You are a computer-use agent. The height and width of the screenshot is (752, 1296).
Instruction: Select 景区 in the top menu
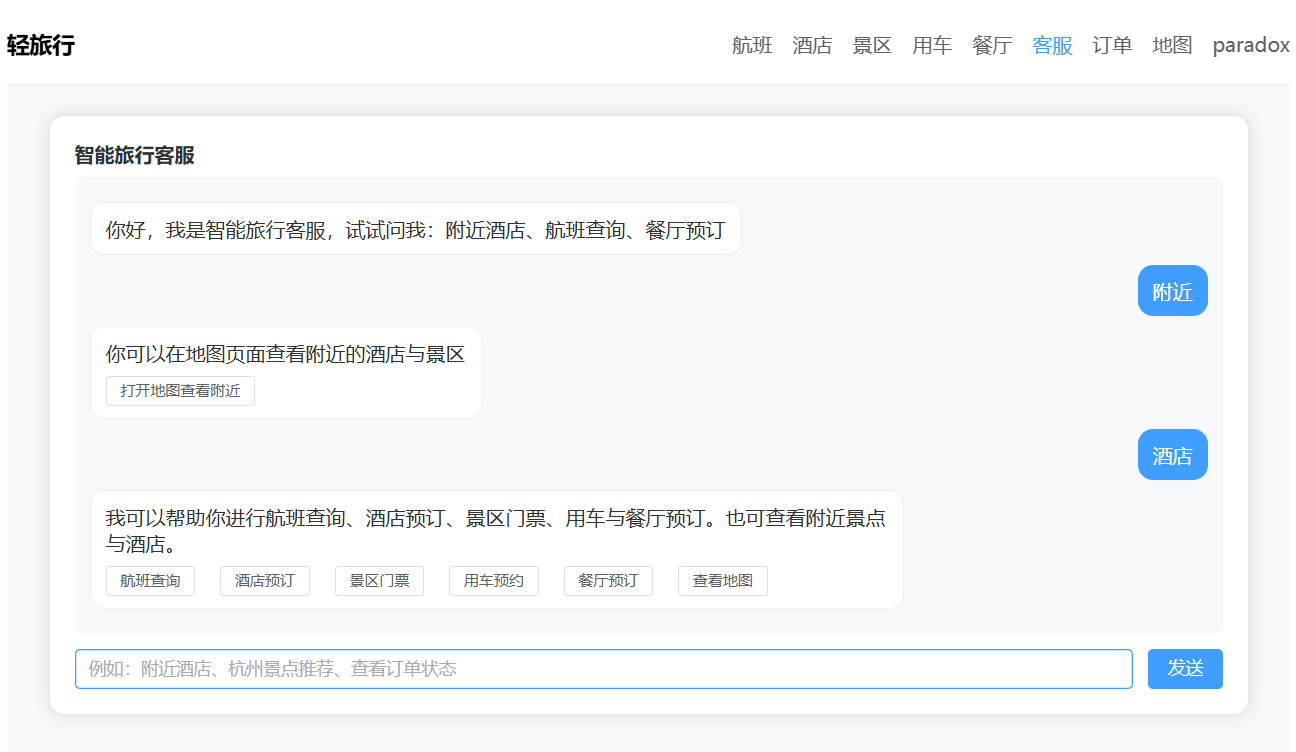[x=872, y=45]
